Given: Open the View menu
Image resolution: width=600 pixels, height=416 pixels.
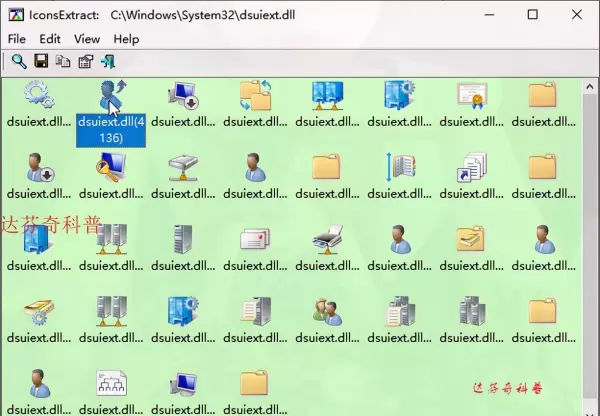Looking at the screenshot, I should click(x=87, y=39).
